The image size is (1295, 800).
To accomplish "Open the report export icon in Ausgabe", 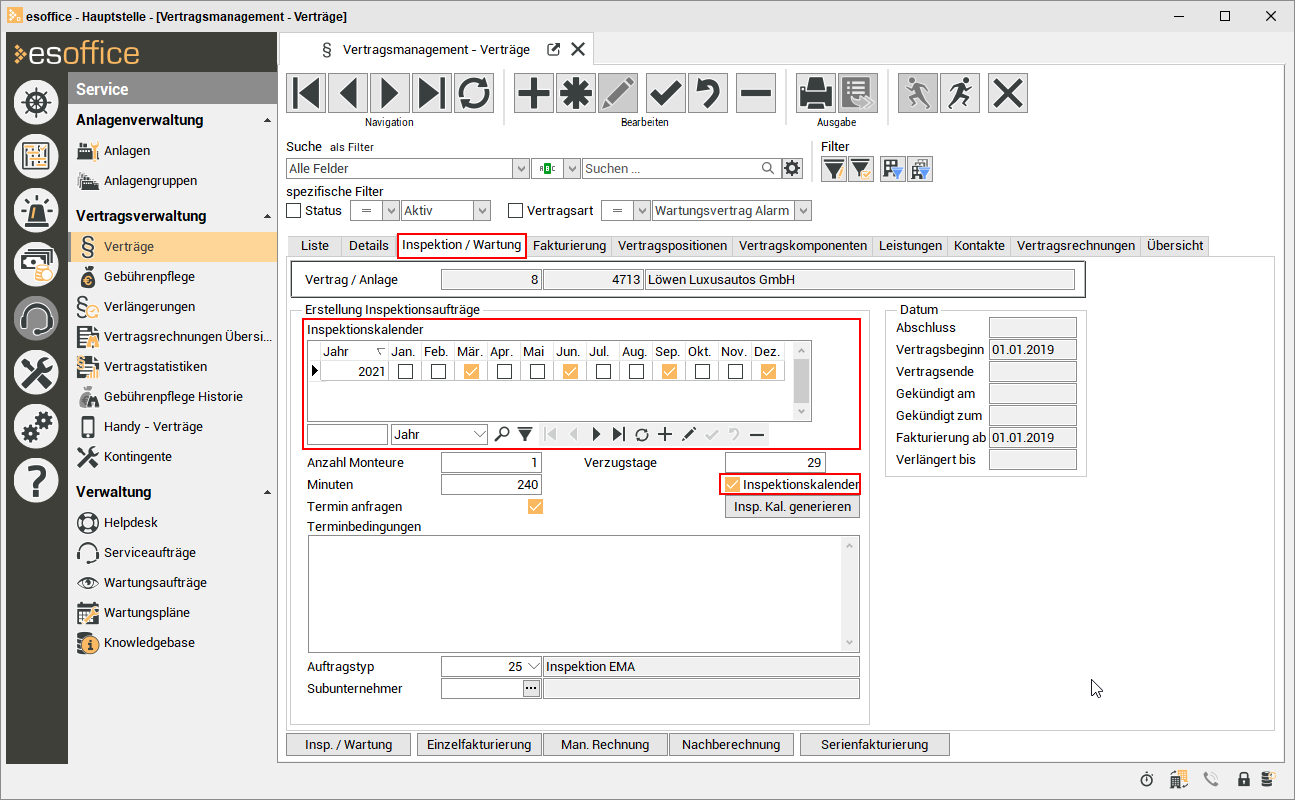I will (x=858, y=93).
